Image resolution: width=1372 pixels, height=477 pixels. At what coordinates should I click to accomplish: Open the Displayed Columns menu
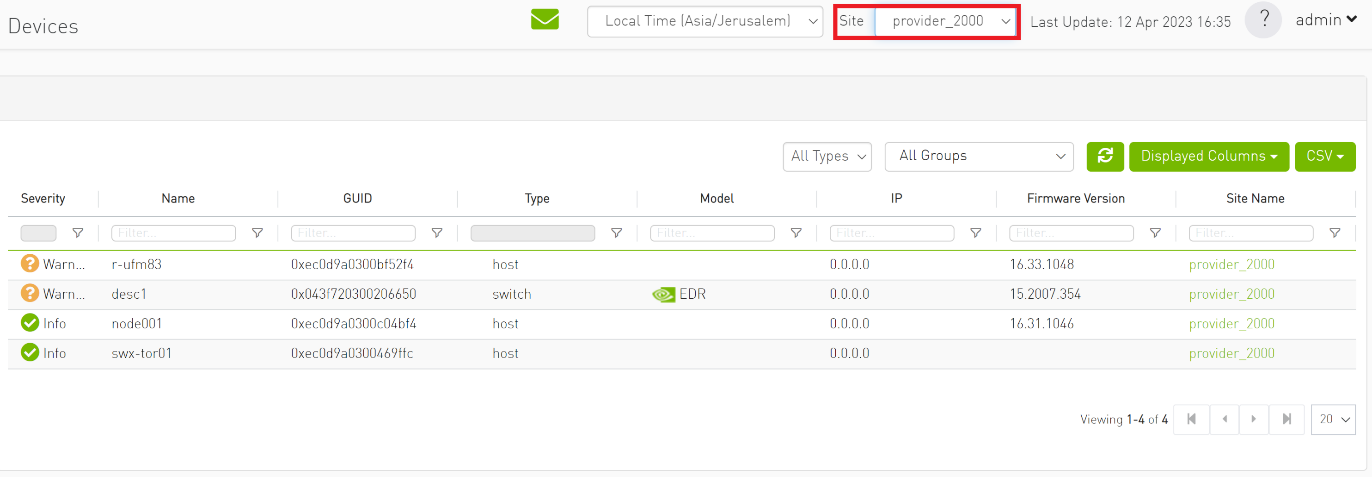pyautogui.click(x=1209, y=156)
